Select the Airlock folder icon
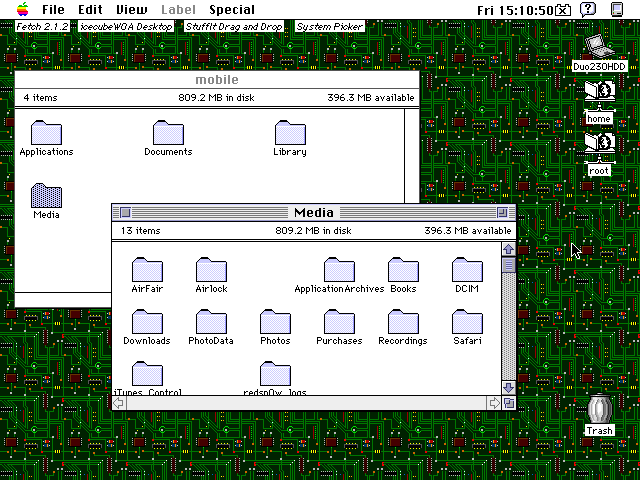This screenshot has height=480, width=640. 211,270
